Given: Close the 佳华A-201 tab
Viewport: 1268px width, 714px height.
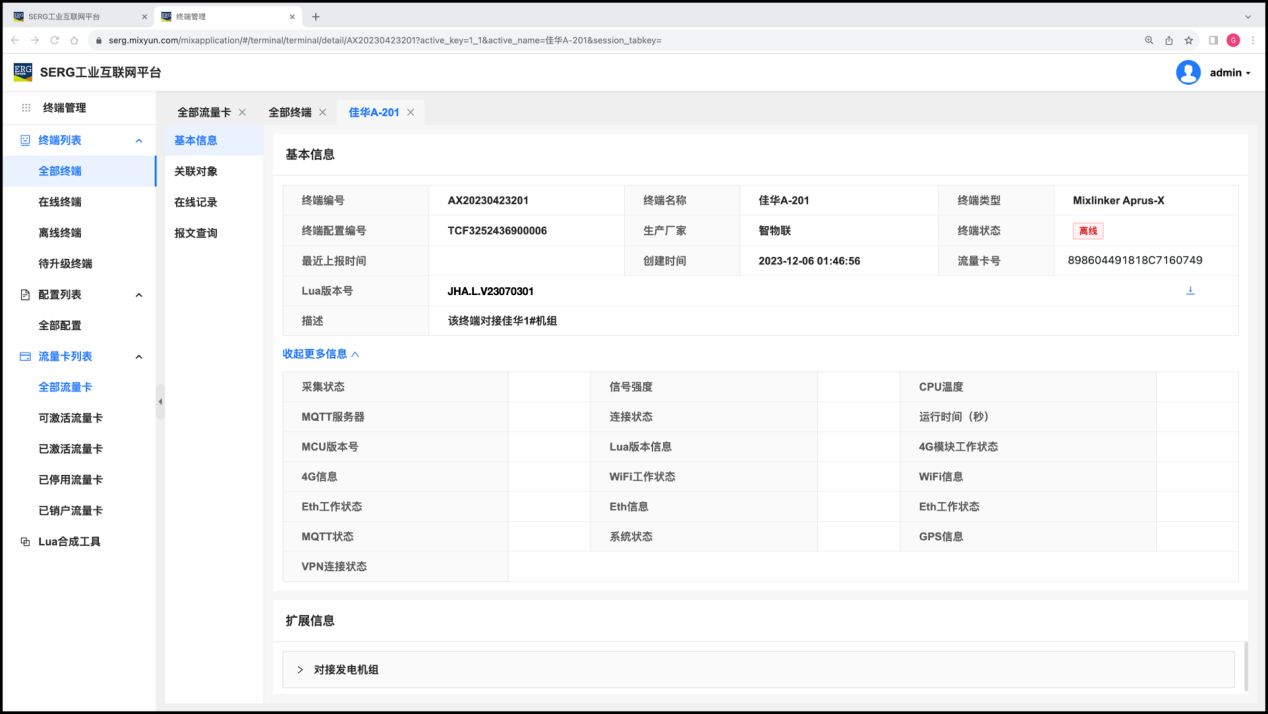Looking at the screenshot, I should tap(410, 113).
